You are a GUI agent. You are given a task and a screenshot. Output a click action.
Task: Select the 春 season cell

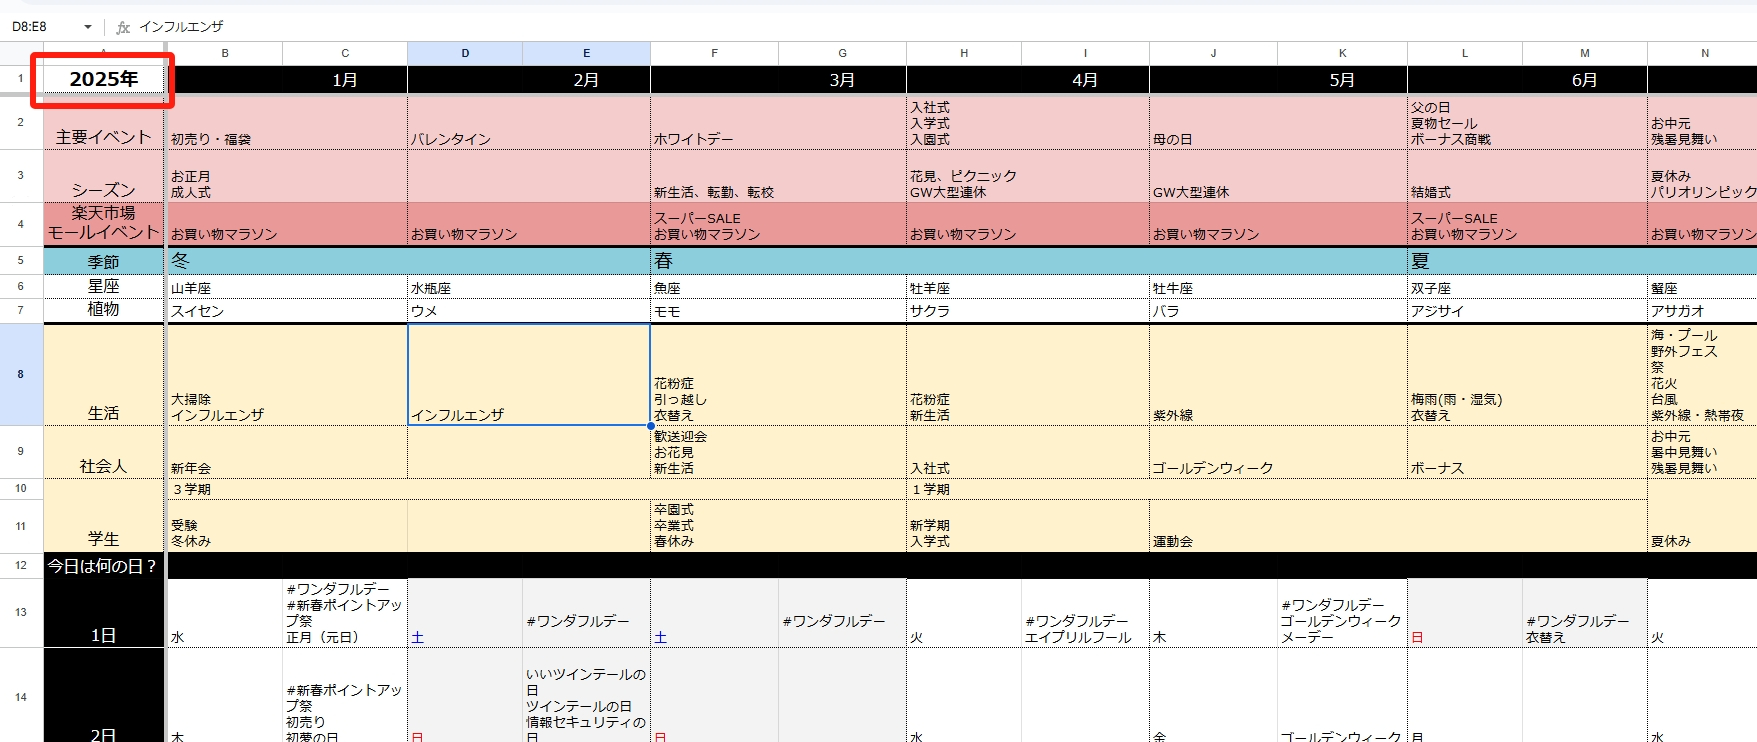coord(1028,261)
